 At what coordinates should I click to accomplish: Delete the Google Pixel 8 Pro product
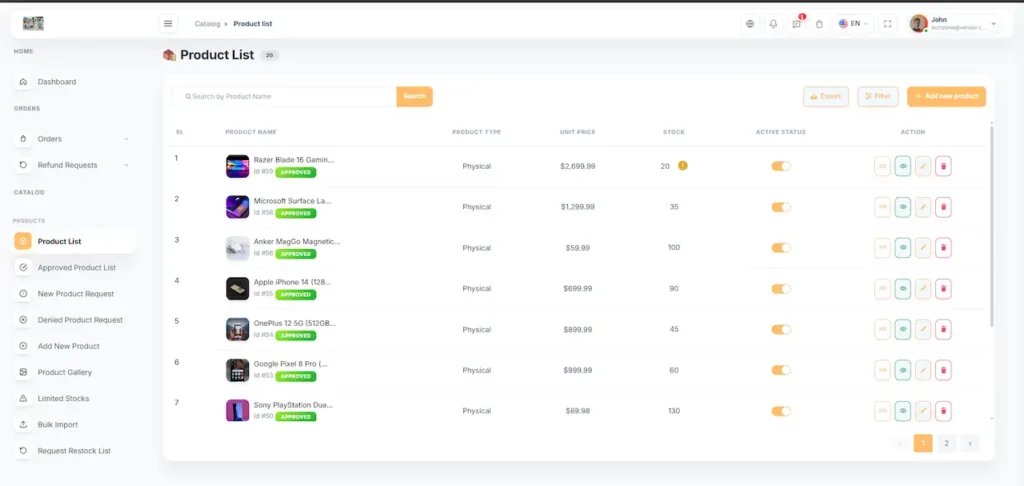click(x=943, y=370)
